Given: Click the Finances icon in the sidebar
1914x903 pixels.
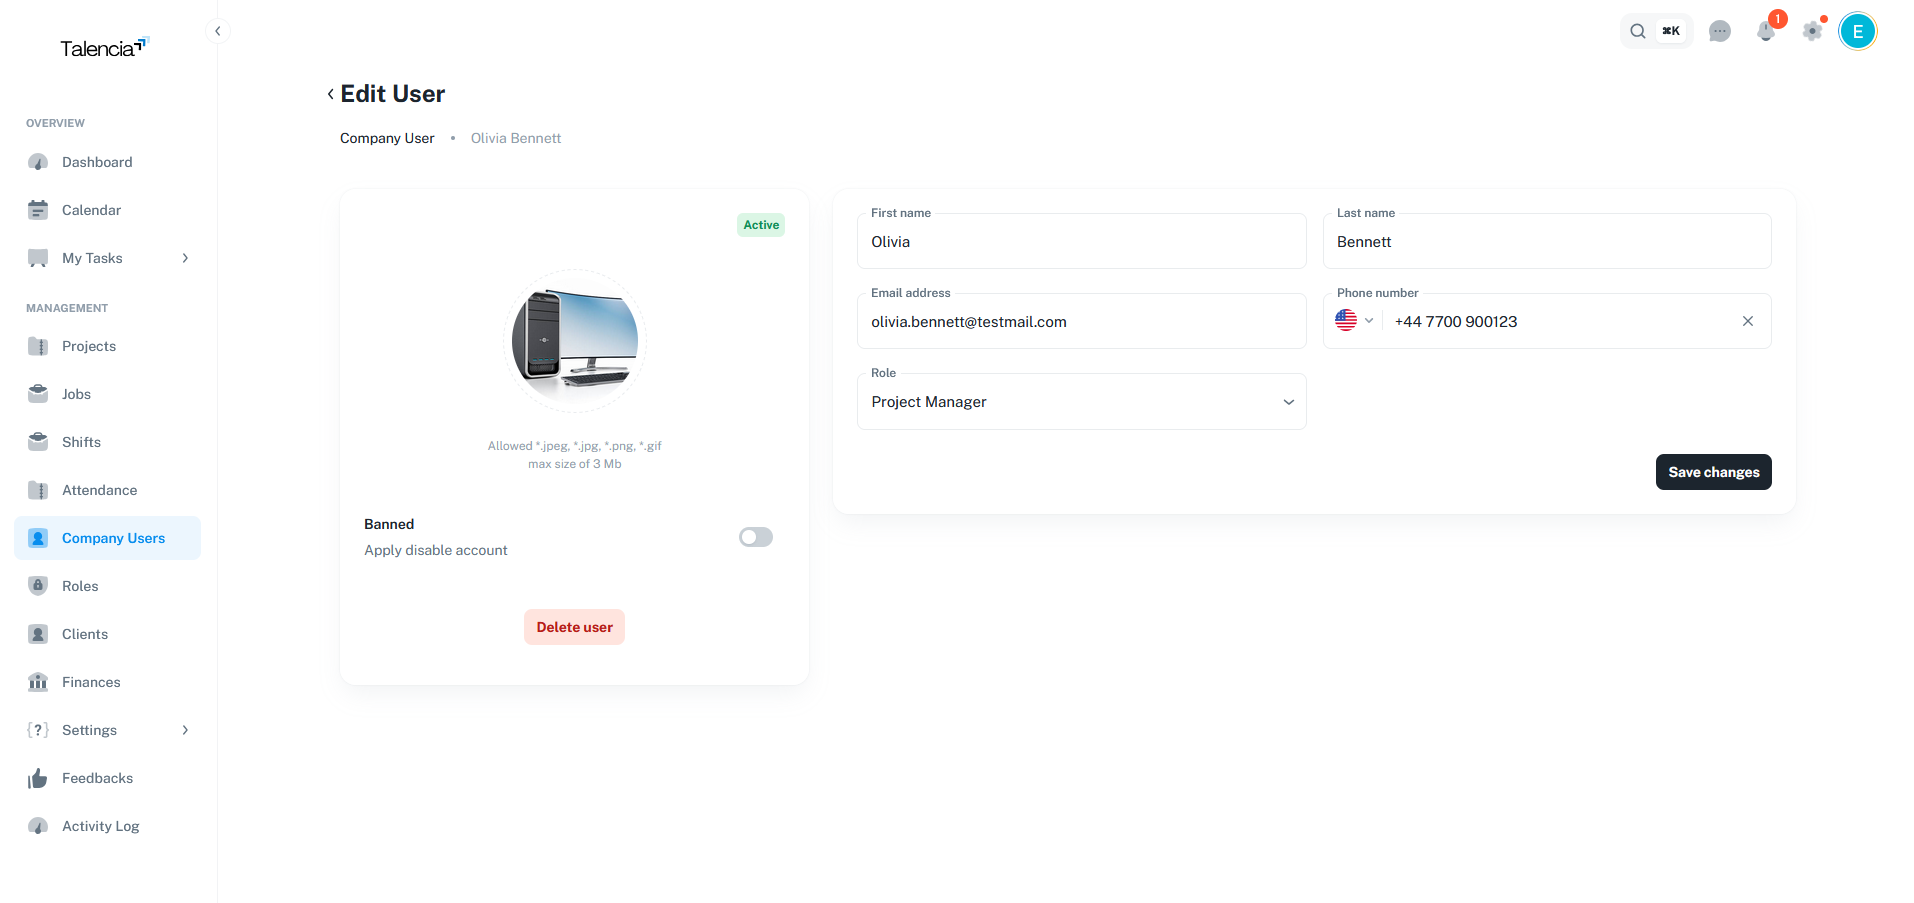Looking at the screenshot, I should point(37,681).
